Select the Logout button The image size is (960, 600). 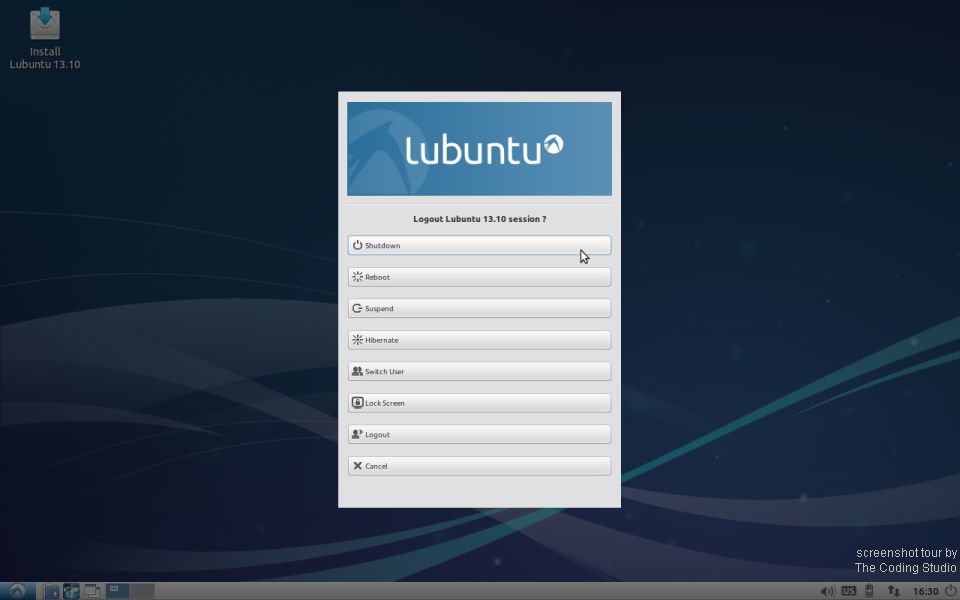click(x=479, y=435)
